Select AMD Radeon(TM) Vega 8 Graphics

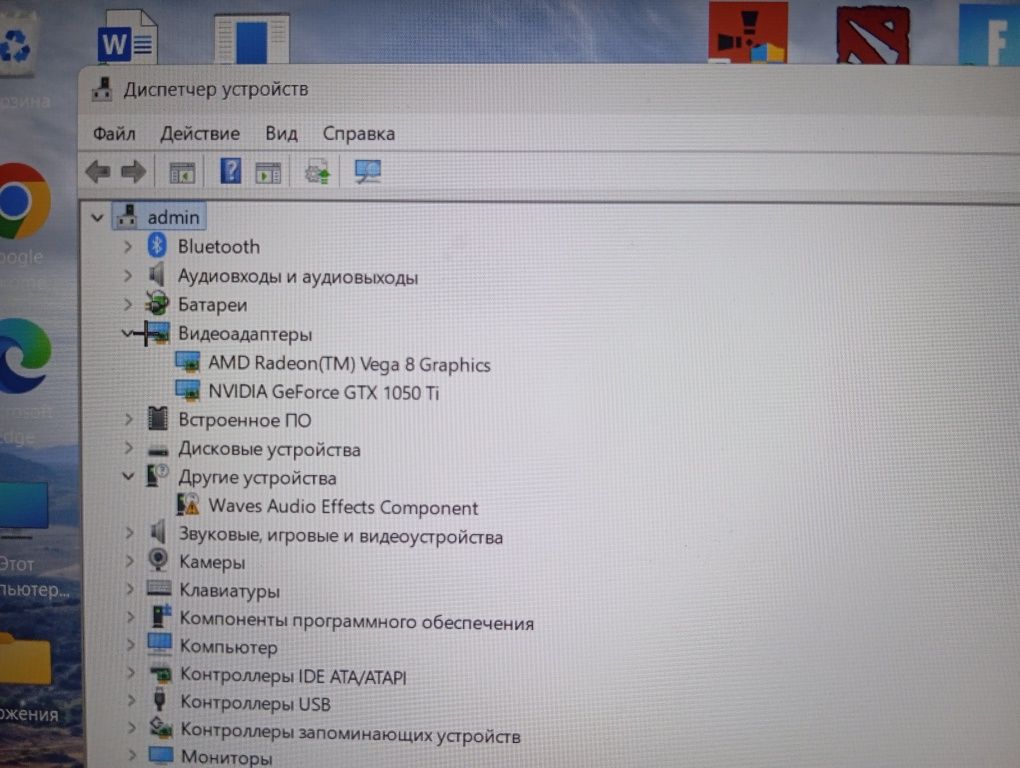(349, 364)
